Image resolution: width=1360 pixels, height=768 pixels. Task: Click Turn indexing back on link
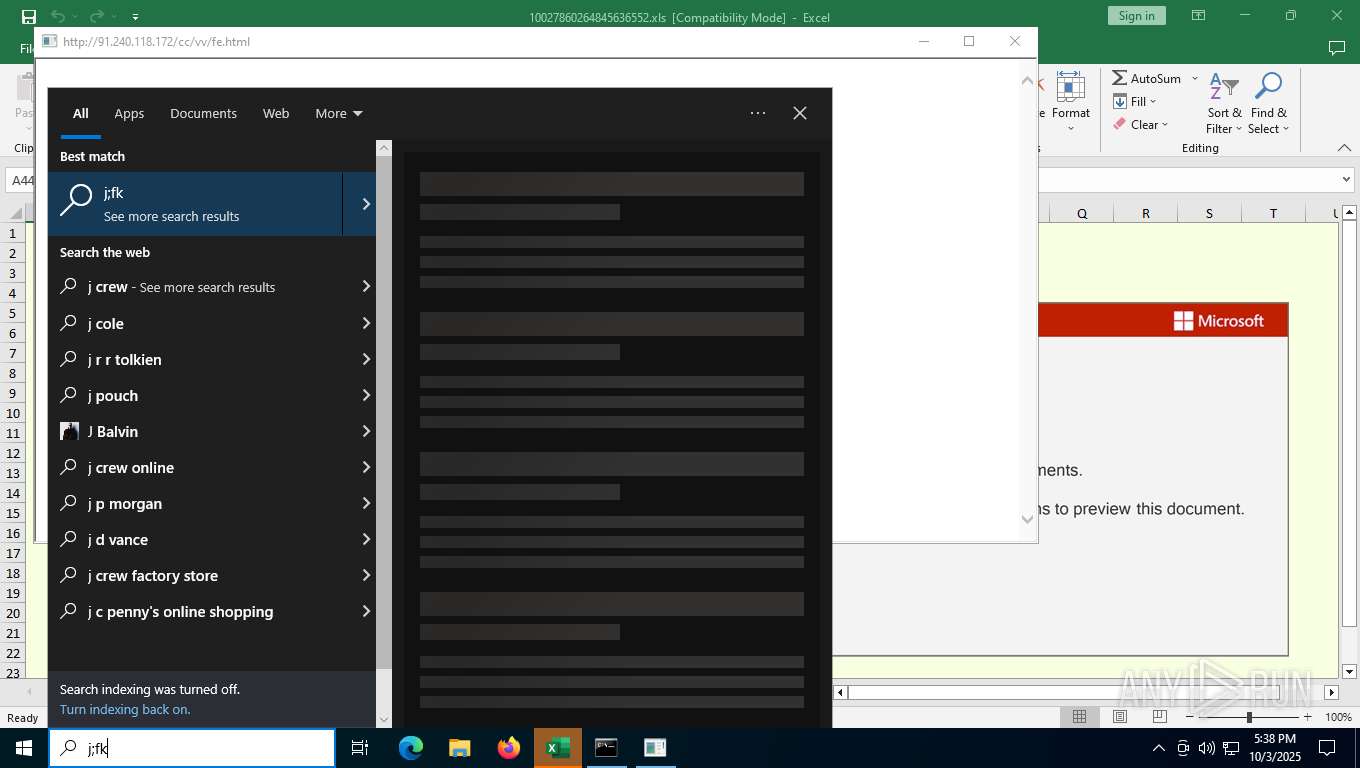coord(125,709)
